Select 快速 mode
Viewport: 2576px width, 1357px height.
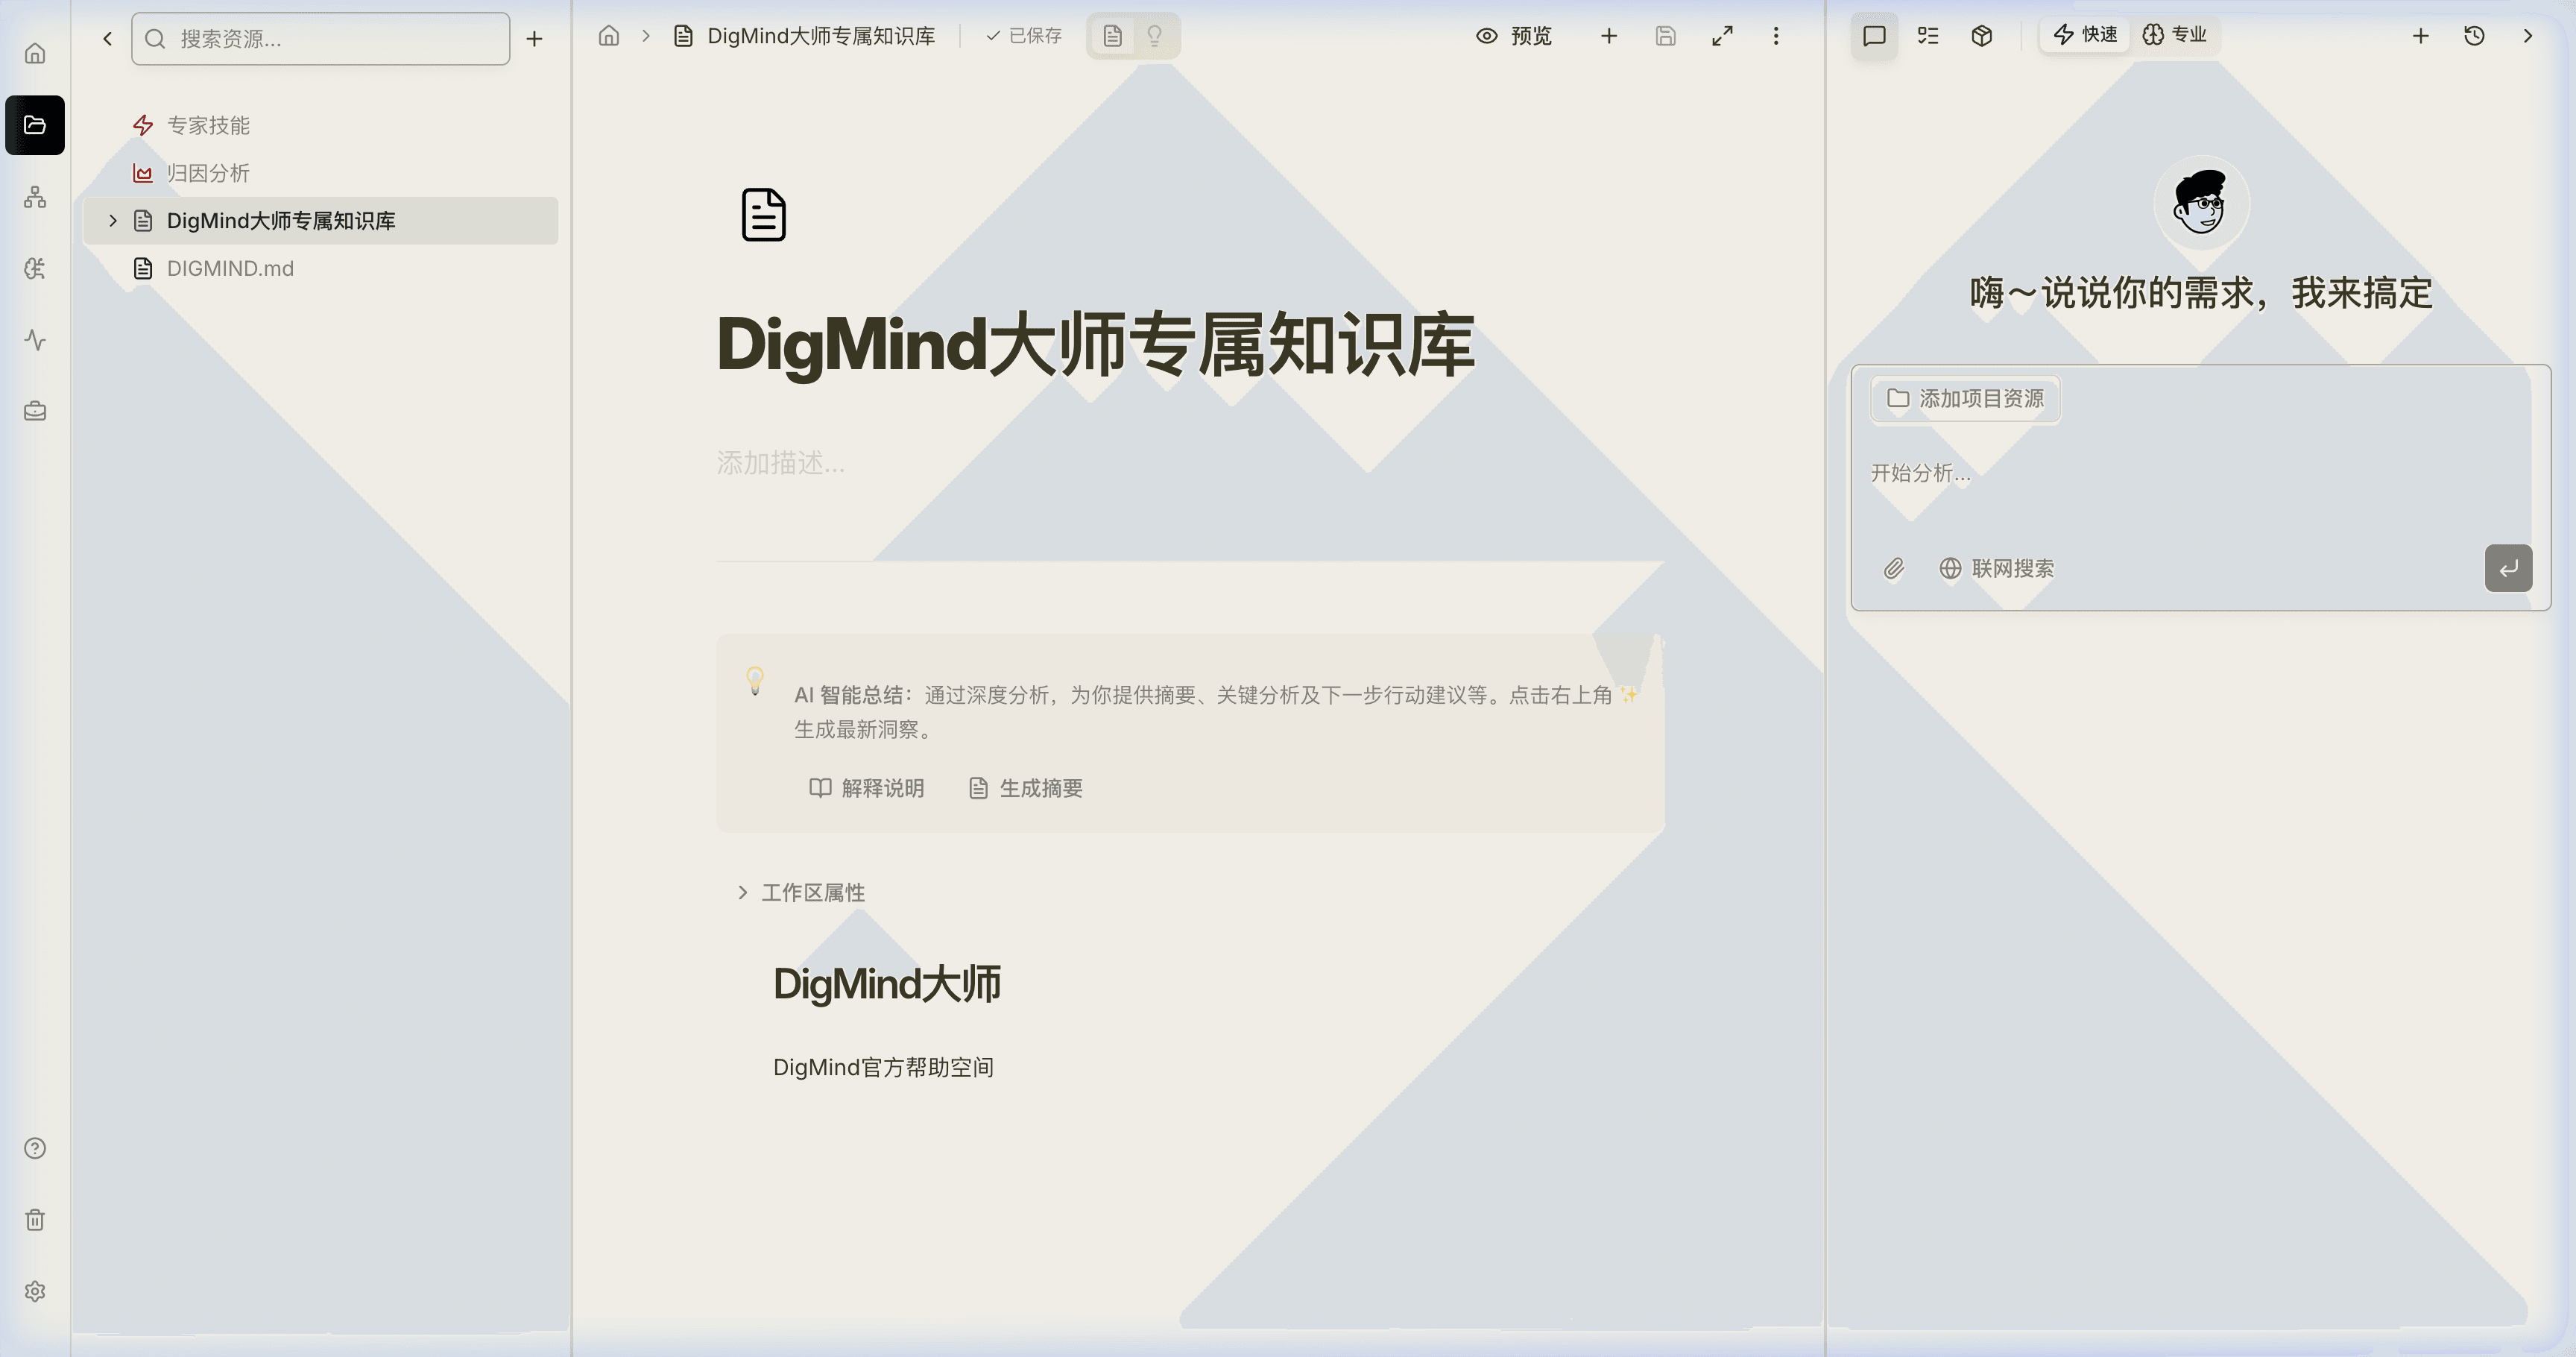[2085, 35]
